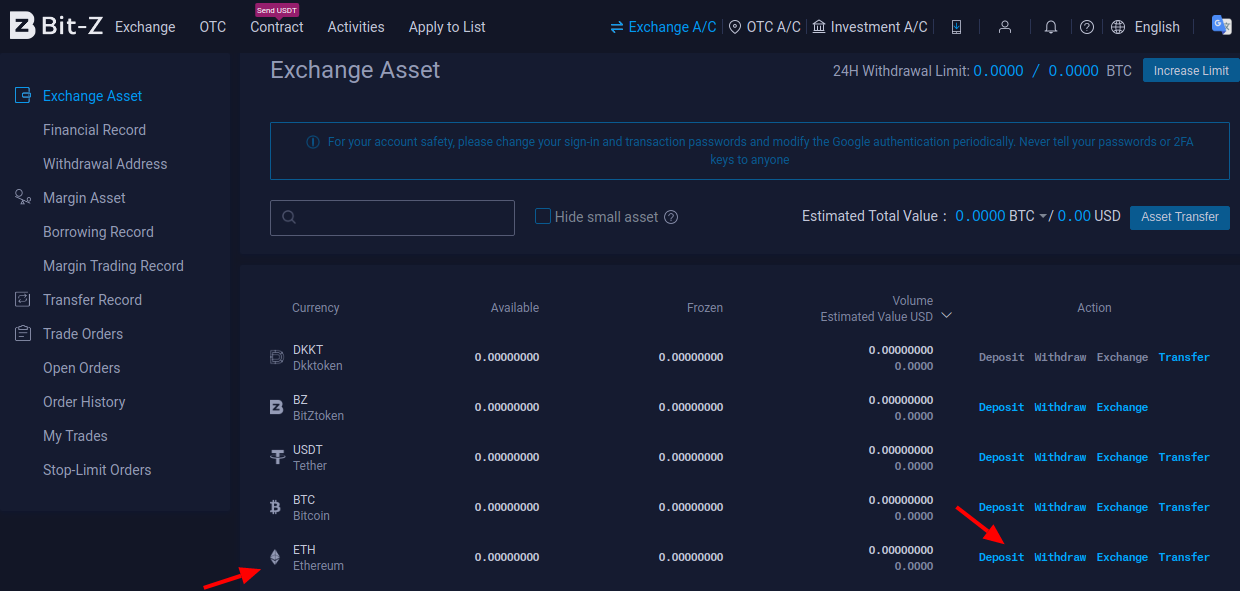Click the Bitcoin currency icon
Image resolution: width=1240 pixels, height=591 pixels.
276,507
